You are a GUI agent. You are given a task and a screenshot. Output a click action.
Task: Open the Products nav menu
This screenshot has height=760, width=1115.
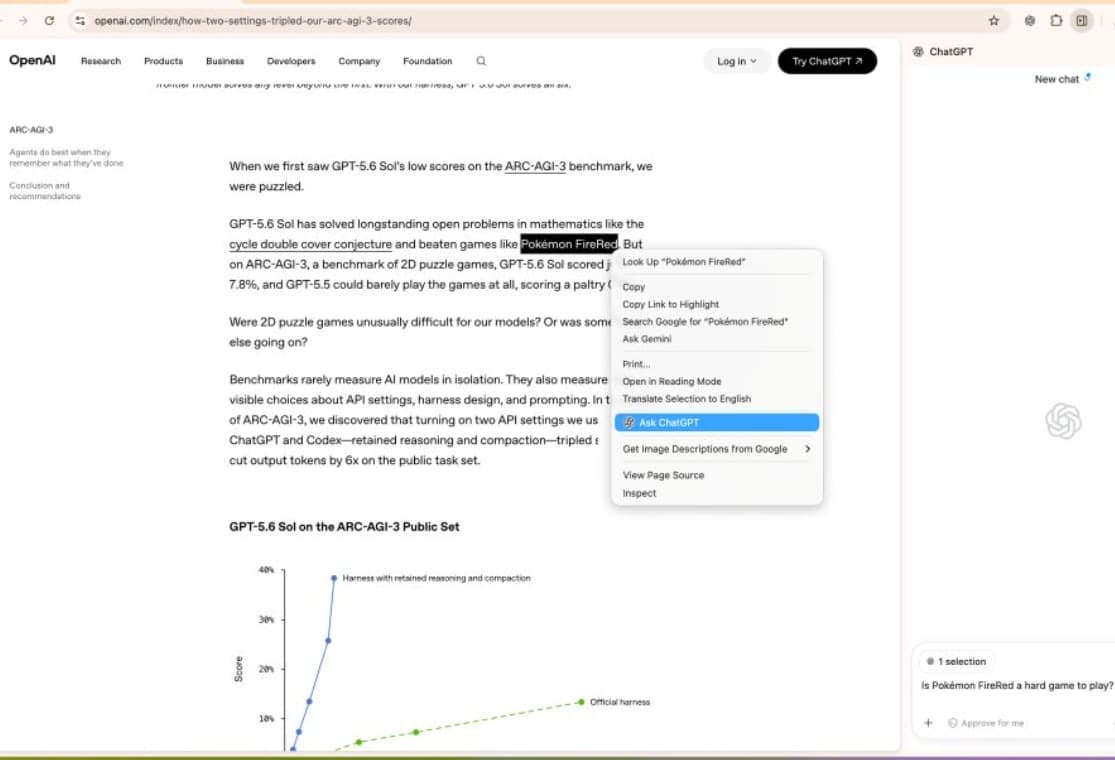point(164,61)
